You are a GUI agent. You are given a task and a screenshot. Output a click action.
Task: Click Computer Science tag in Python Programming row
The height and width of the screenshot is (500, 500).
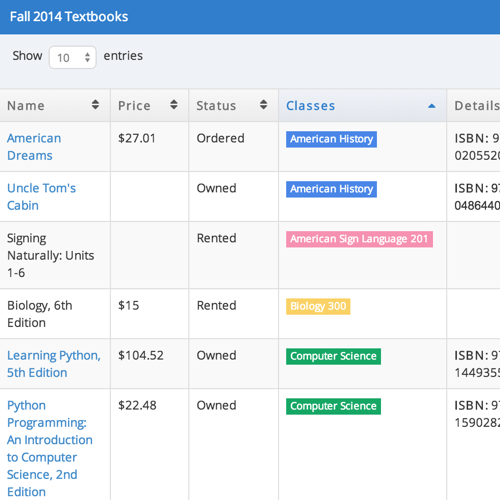pos(333,406)
